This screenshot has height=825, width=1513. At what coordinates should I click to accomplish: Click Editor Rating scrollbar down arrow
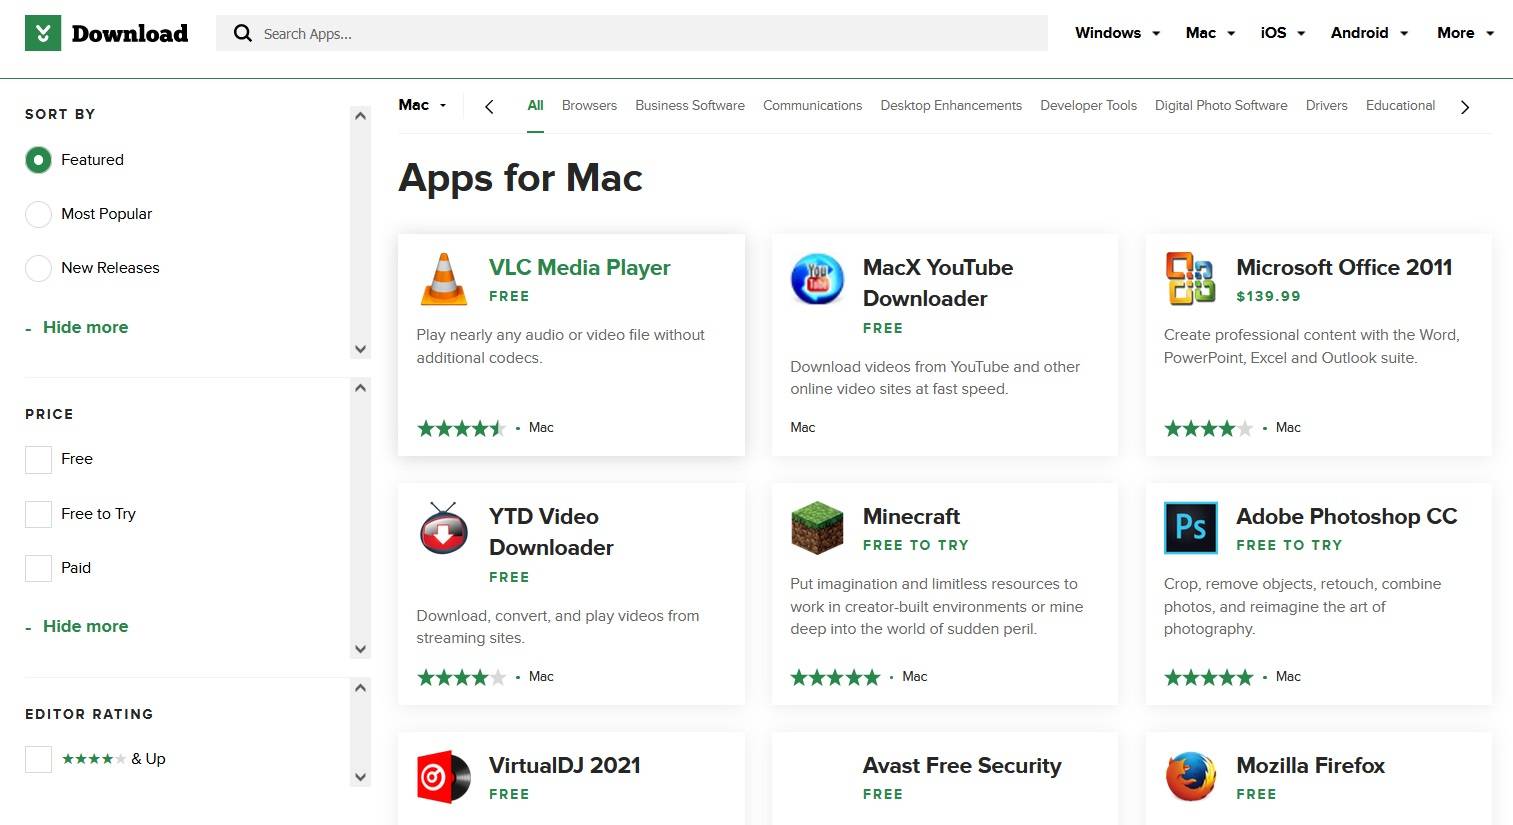click(x=361, y=777)
